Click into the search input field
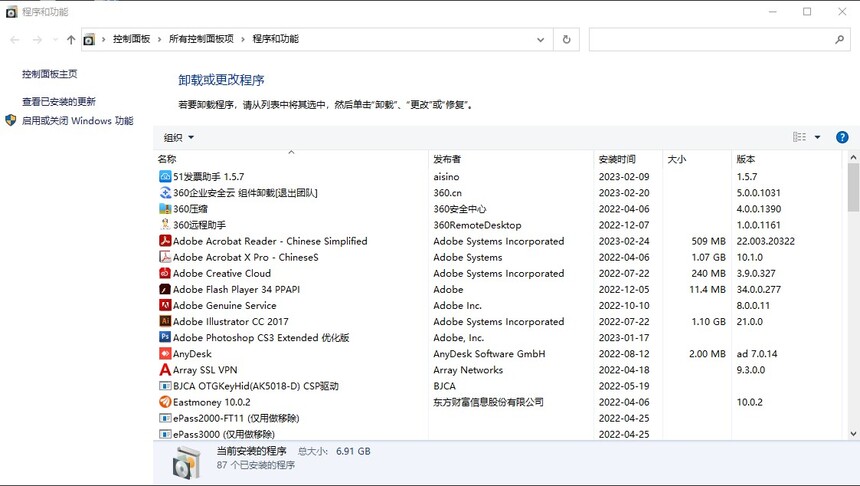The width and height of the screenshot is (860, 486). point(710,39)
